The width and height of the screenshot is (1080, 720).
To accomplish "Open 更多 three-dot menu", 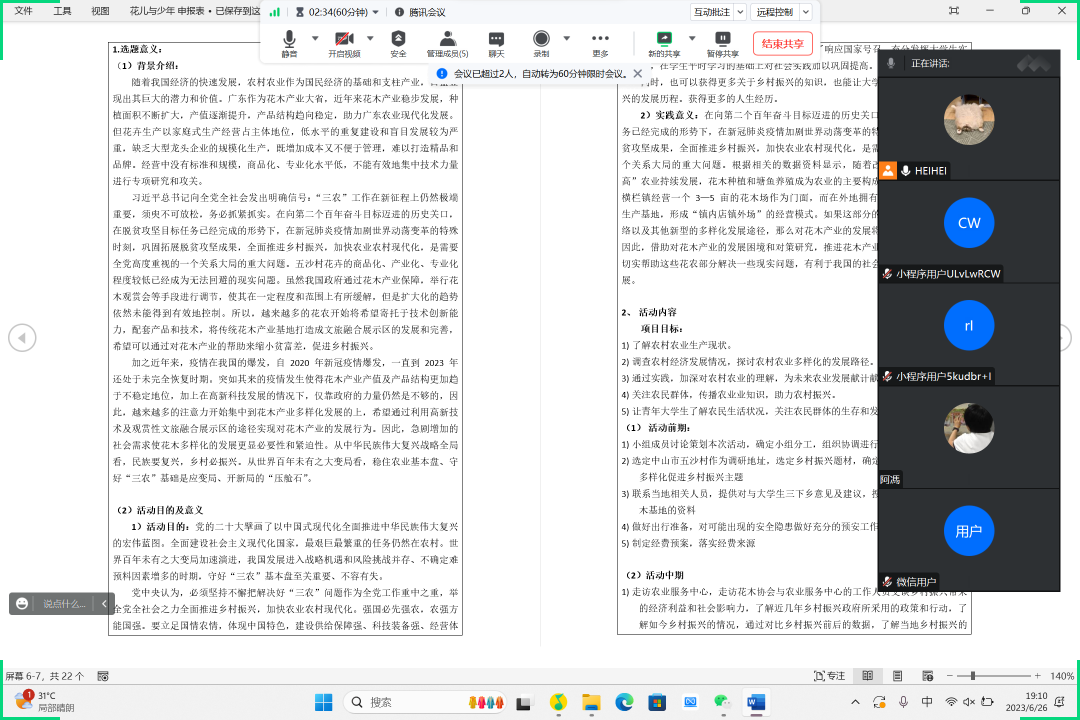I will click(x=600, y=43).
